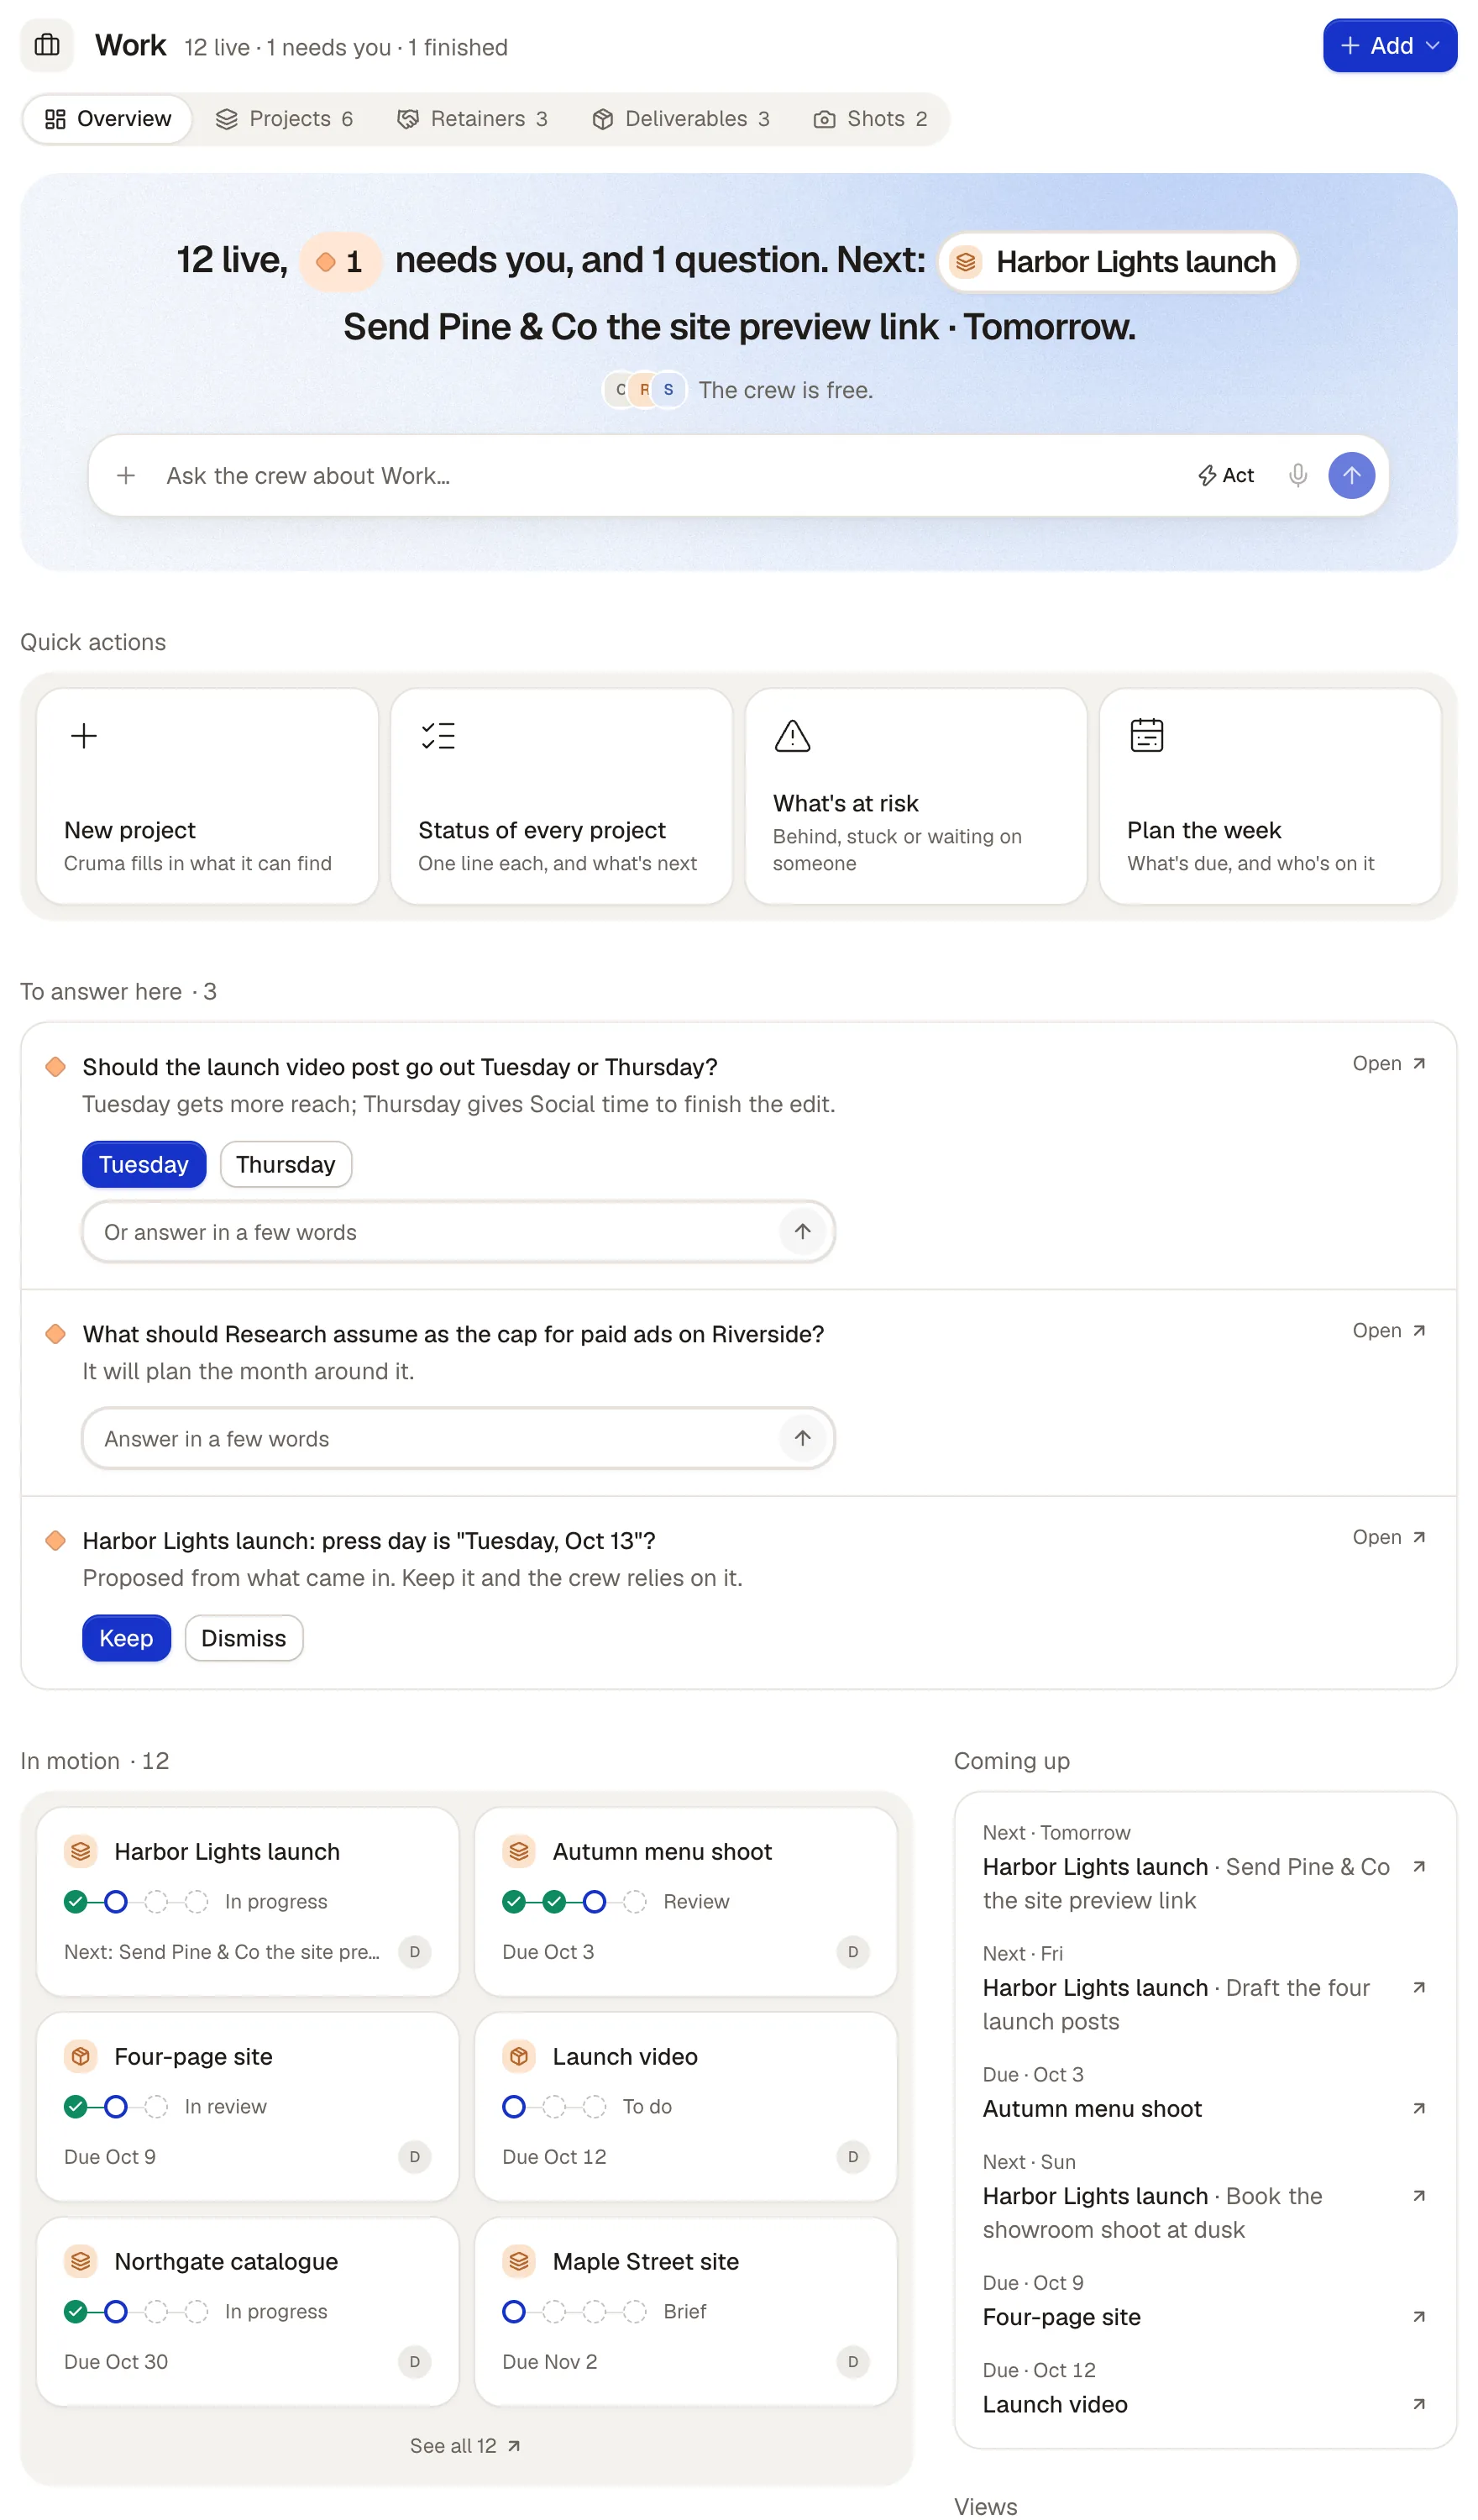Open the New project quick action

click(x=207, y=796)
